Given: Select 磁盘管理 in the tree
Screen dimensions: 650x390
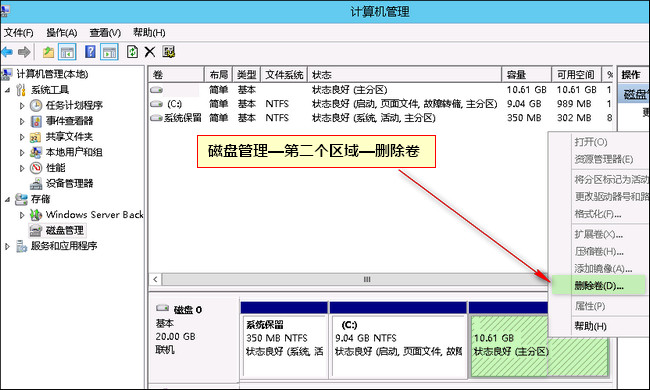Looking at the screenshot, I should pyautogui.click(x=65, y=230).
